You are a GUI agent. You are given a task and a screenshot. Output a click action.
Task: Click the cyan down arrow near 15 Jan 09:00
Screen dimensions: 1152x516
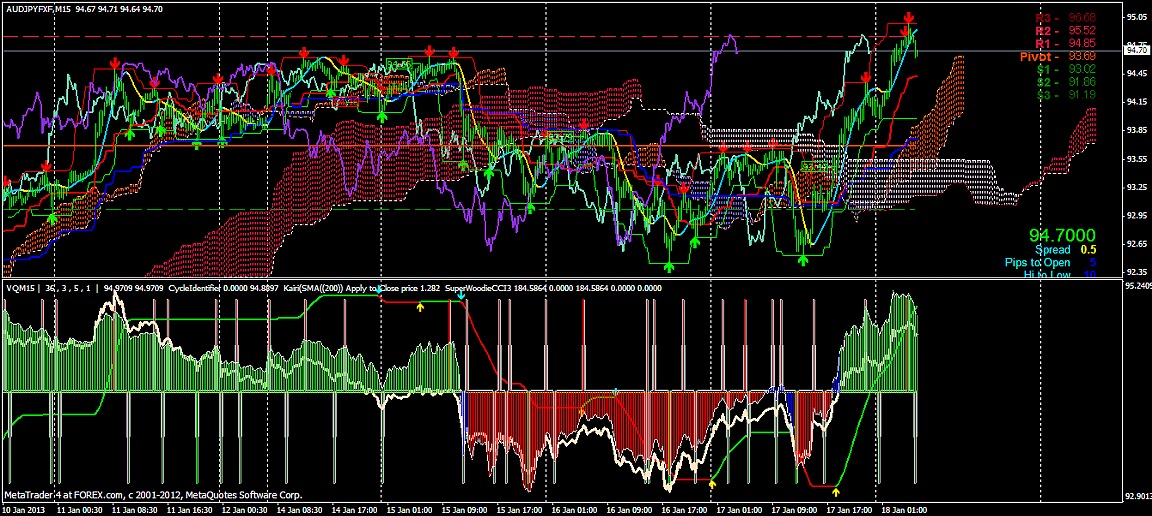(x=460, y=296)
